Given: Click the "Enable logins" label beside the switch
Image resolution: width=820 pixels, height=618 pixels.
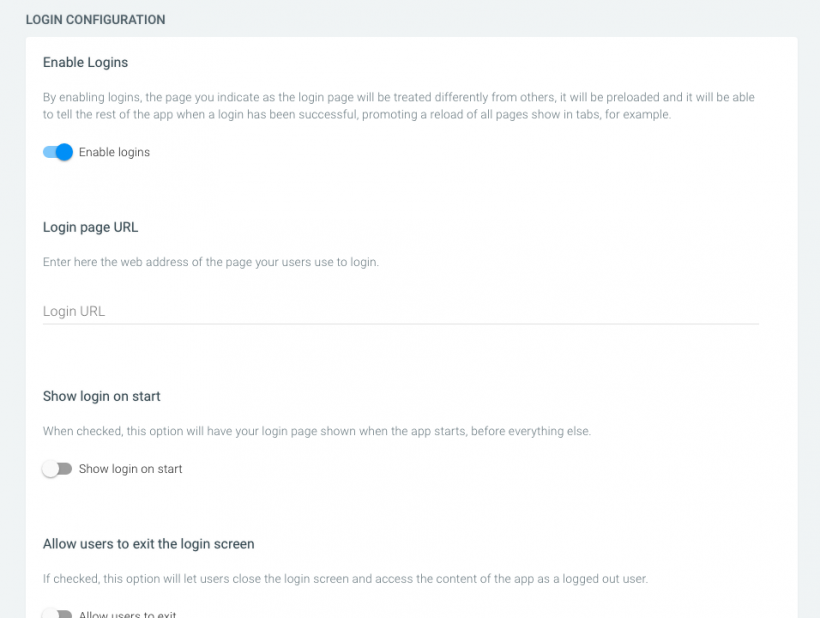Looking at the screenshot, I should 114,152.
